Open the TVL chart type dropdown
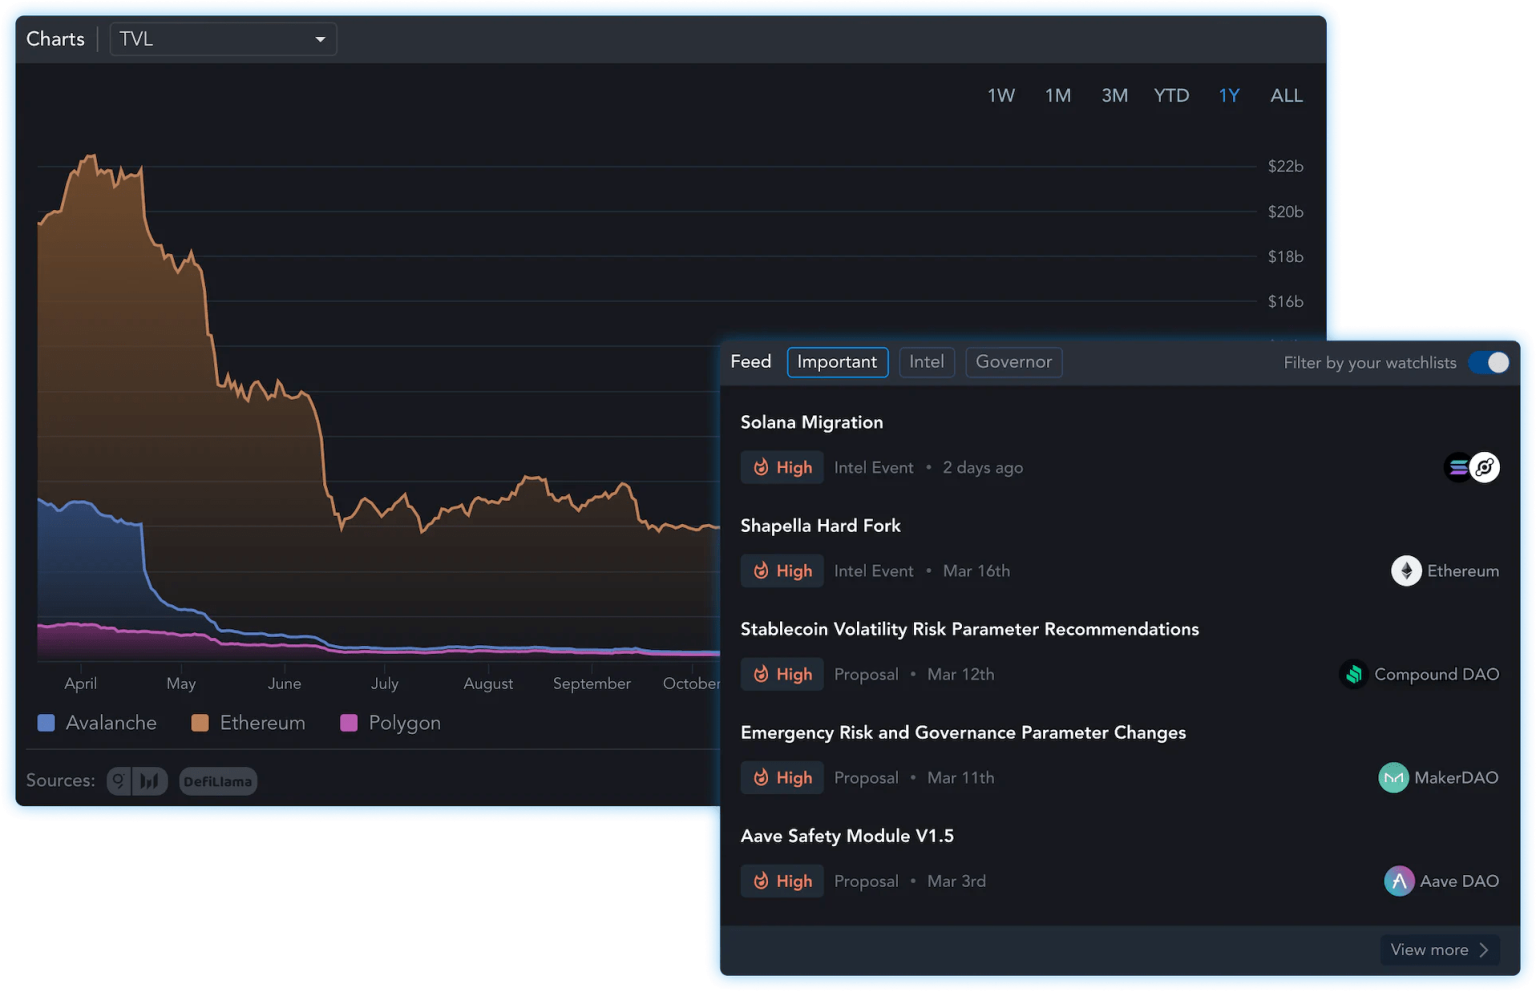This screenshot has height=992, width=1536. pos(222,39)
